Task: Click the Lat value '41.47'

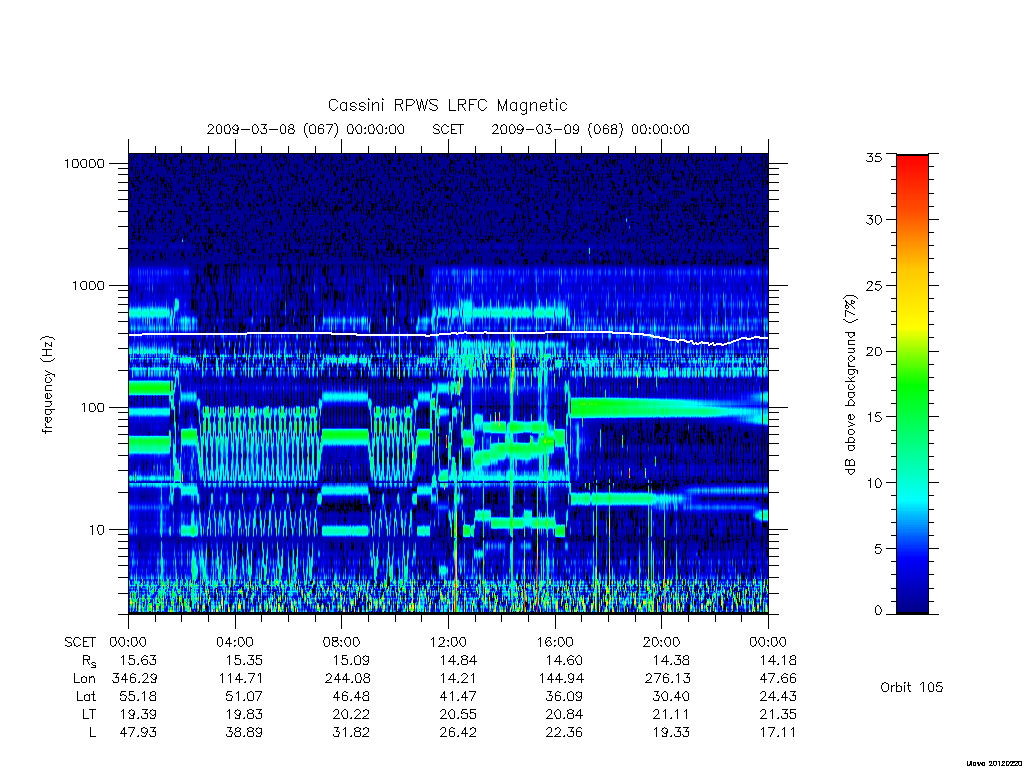Action: coord(458,696)
